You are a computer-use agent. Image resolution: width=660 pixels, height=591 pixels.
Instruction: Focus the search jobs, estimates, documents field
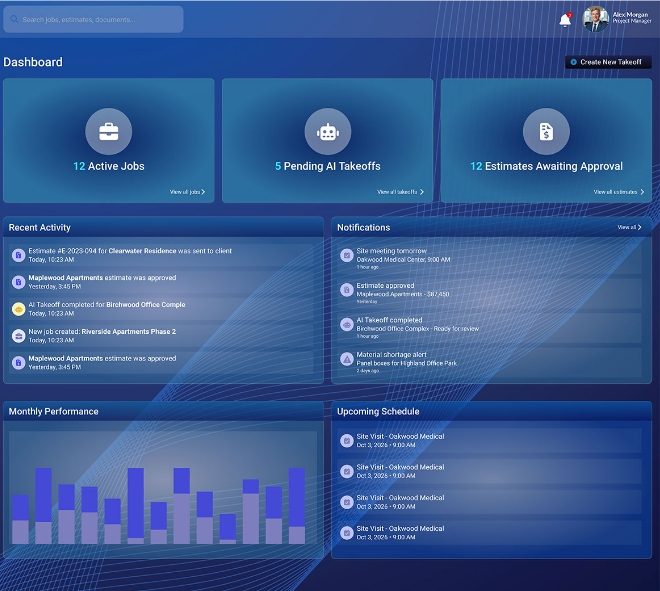[93, 19]
